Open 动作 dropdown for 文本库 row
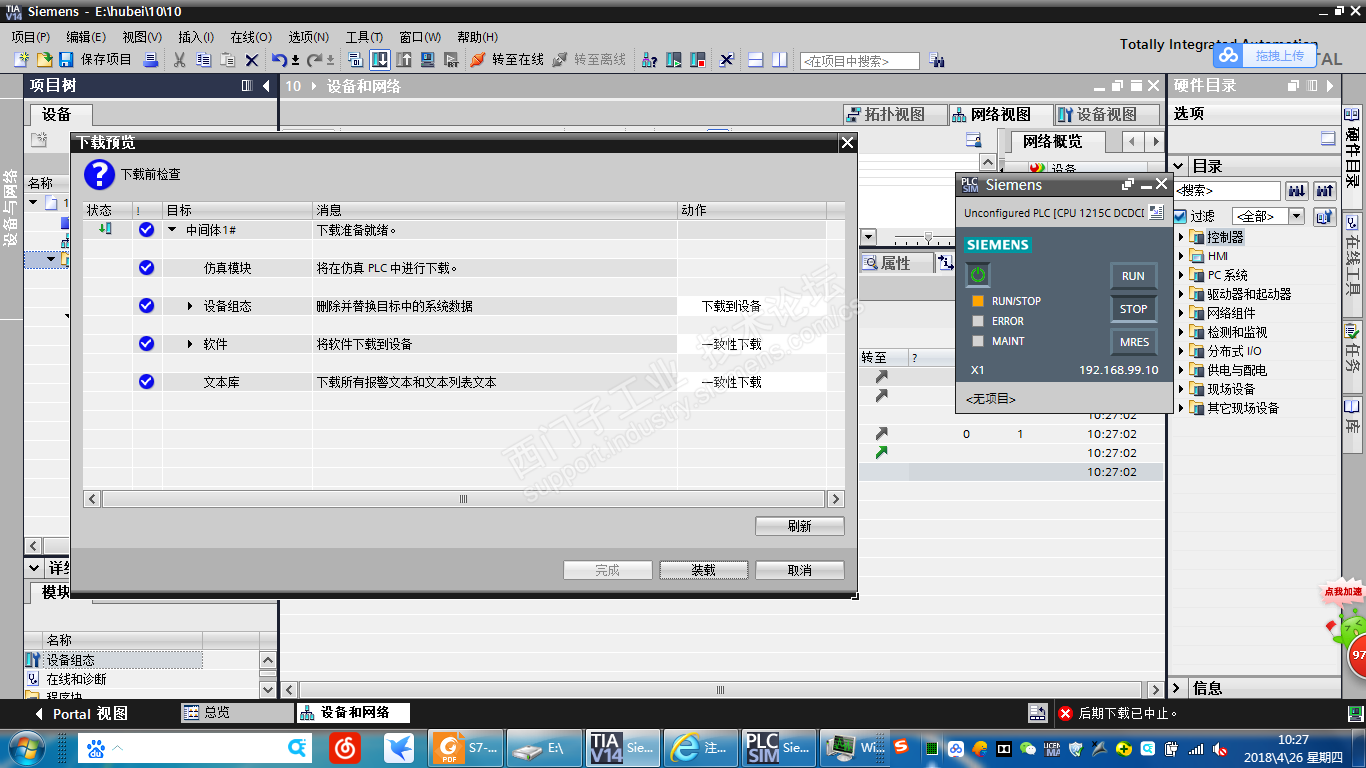 [752, 382]
